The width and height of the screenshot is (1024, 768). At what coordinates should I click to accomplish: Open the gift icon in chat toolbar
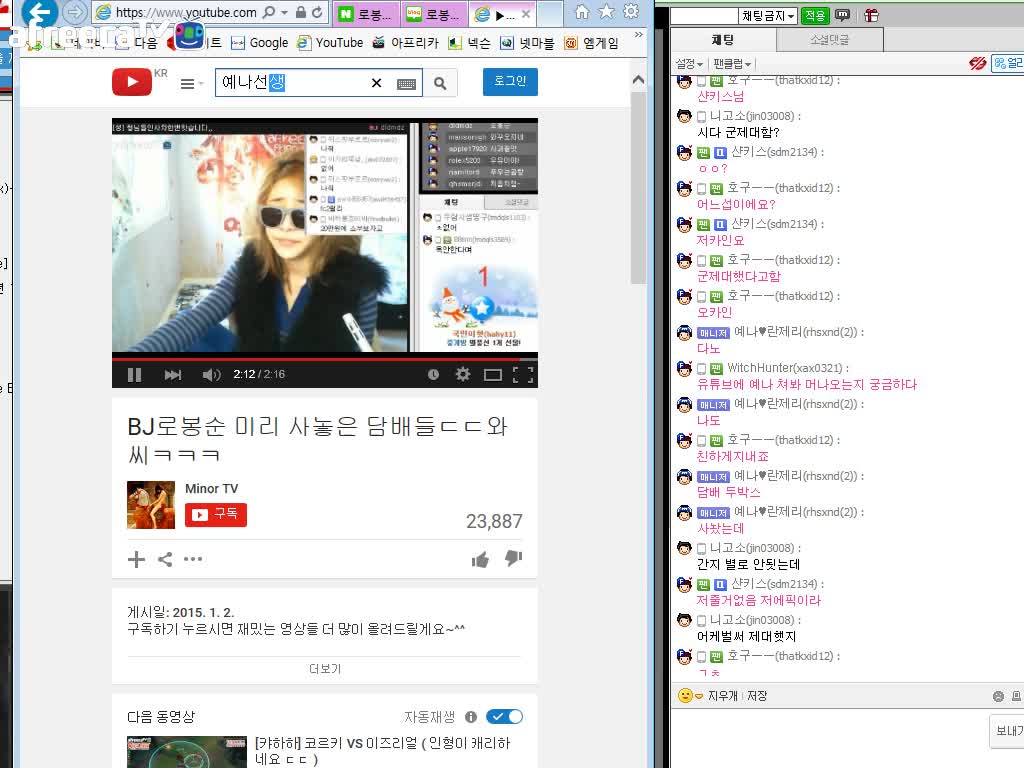click(871, 15)
